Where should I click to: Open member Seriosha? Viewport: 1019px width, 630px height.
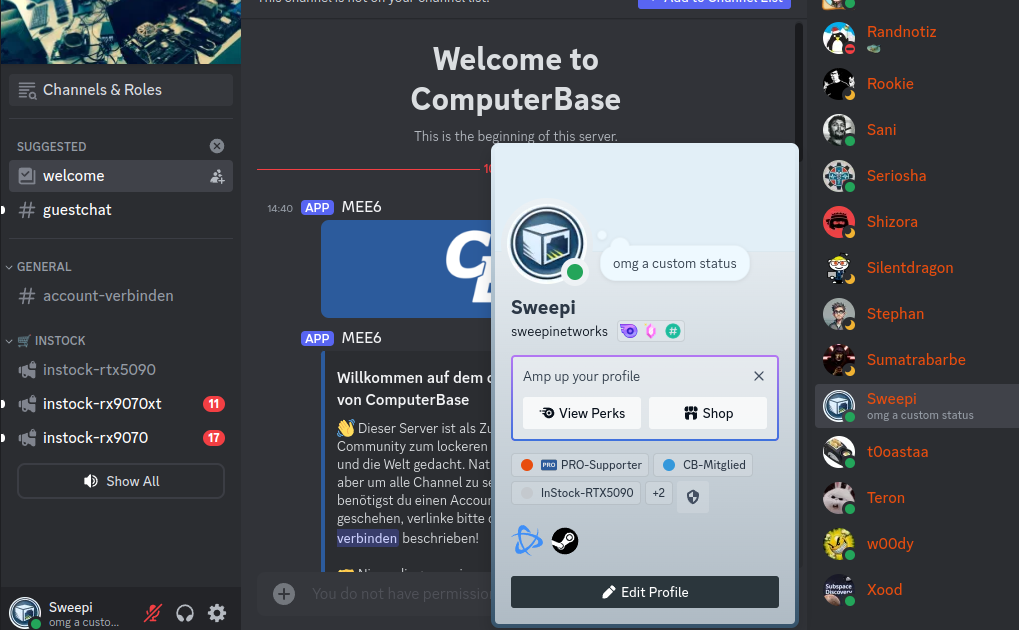click(917, 176)
